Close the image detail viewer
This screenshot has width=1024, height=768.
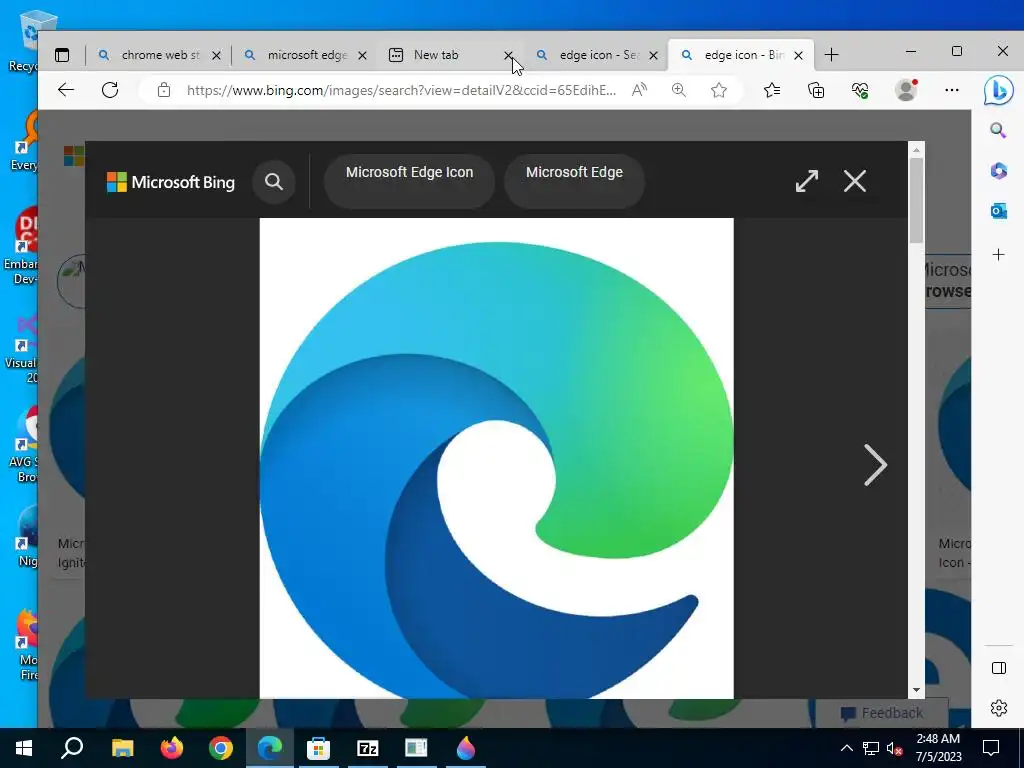855,182
